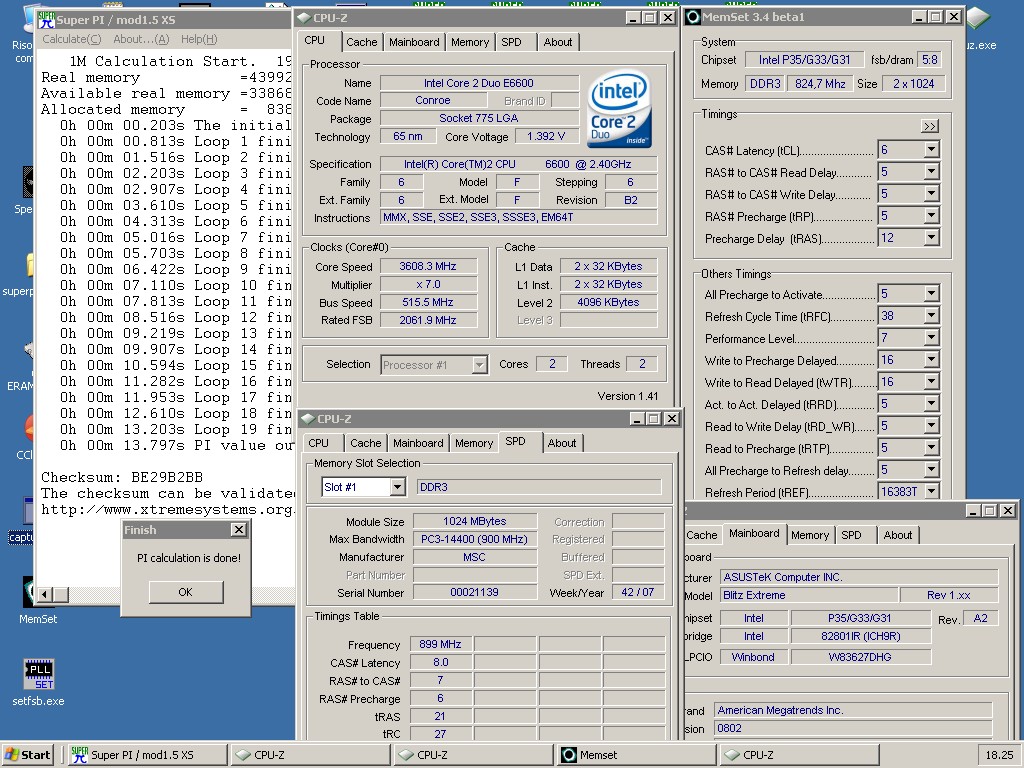Click the Level 2 cache value 4096 KBytes
Image resolution: width=1024 pixels, height=768 pixels.
point(608,302)
